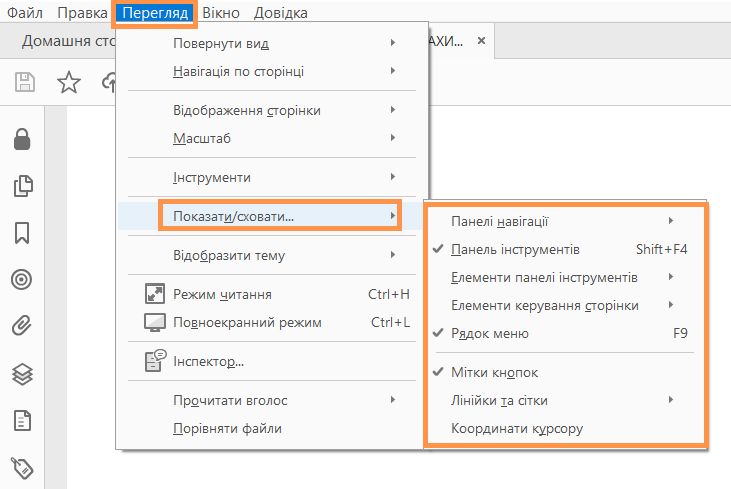The width and height of the screenshot is (731, 489).
Task: Click the target destinations sidebar icon
Action: (22, 279)
